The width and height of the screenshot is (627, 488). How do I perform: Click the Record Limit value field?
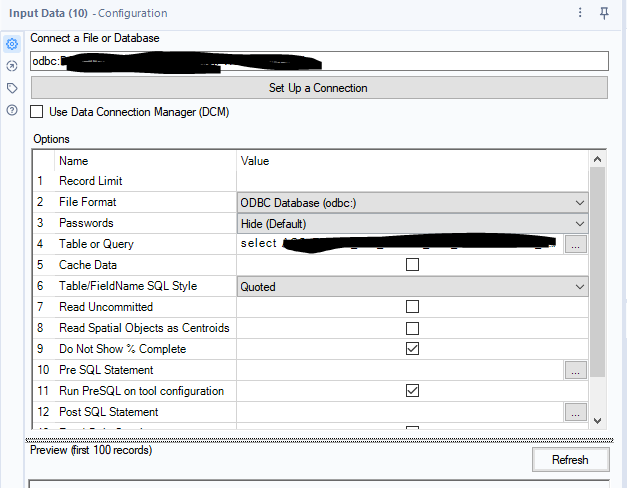point(410,181)
